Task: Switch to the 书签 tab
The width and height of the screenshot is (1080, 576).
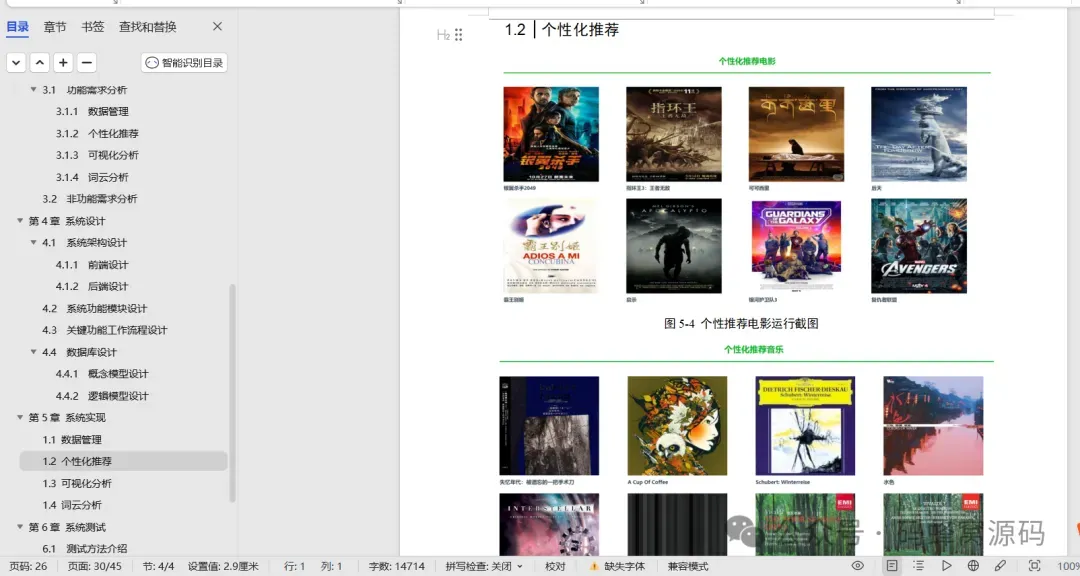Action: (x=93, y=27)
